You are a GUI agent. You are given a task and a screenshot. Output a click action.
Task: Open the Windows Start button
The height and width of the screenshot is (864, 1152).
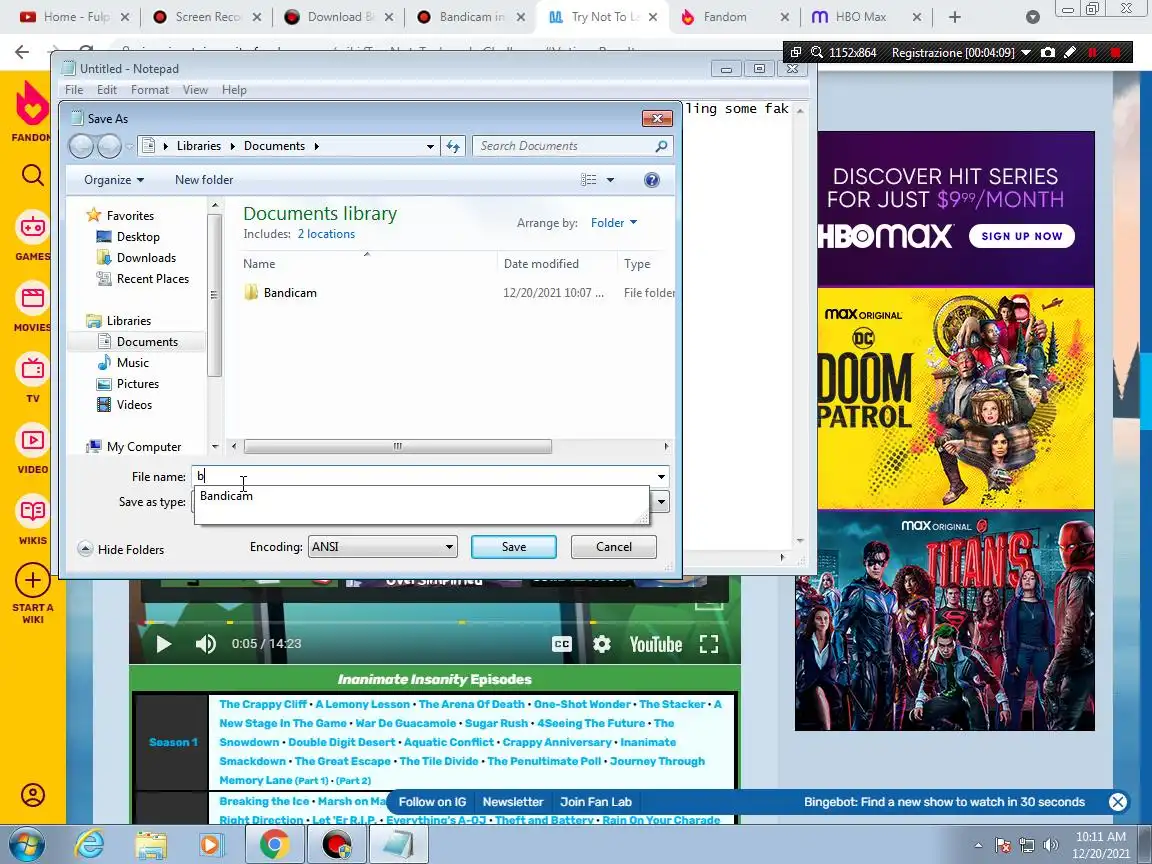[x=26, y=844]
